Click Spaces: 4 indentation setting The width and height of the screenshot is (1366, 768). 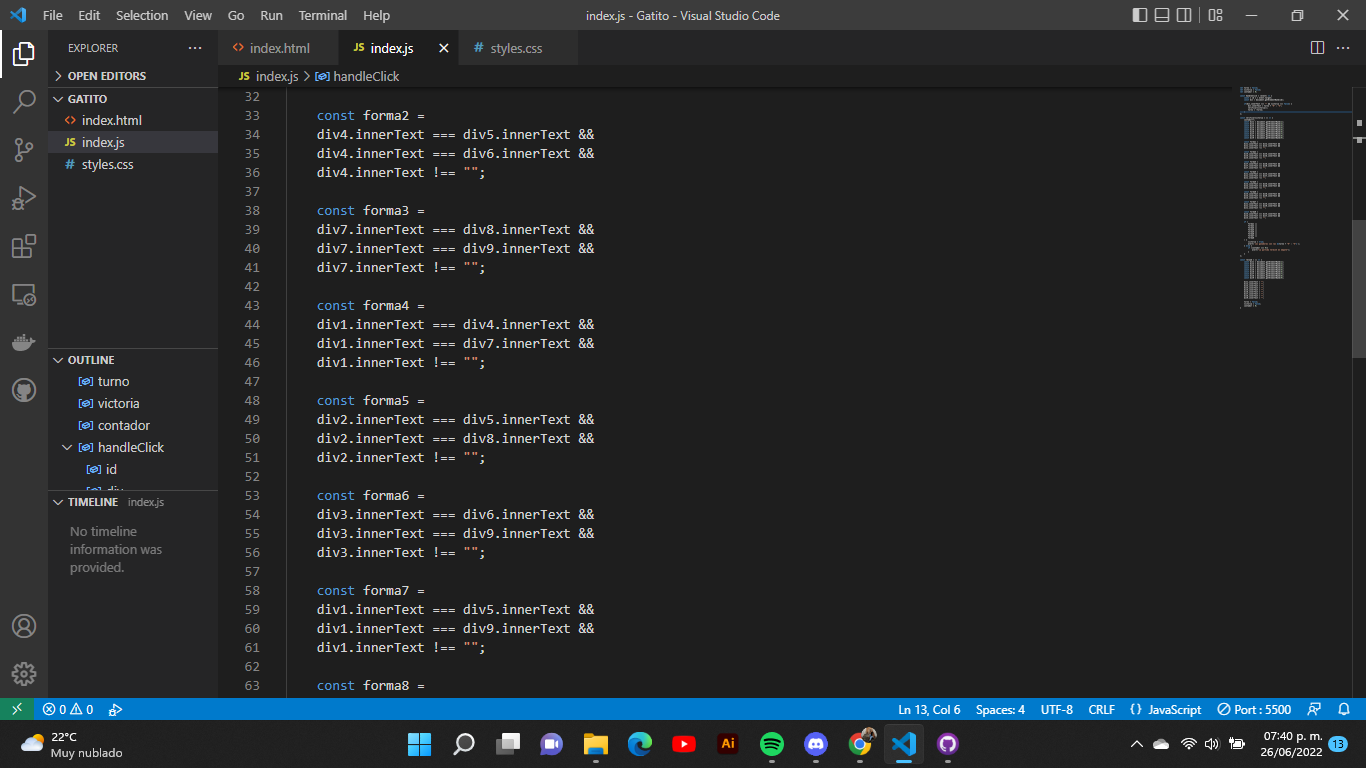pos(1000,709)
